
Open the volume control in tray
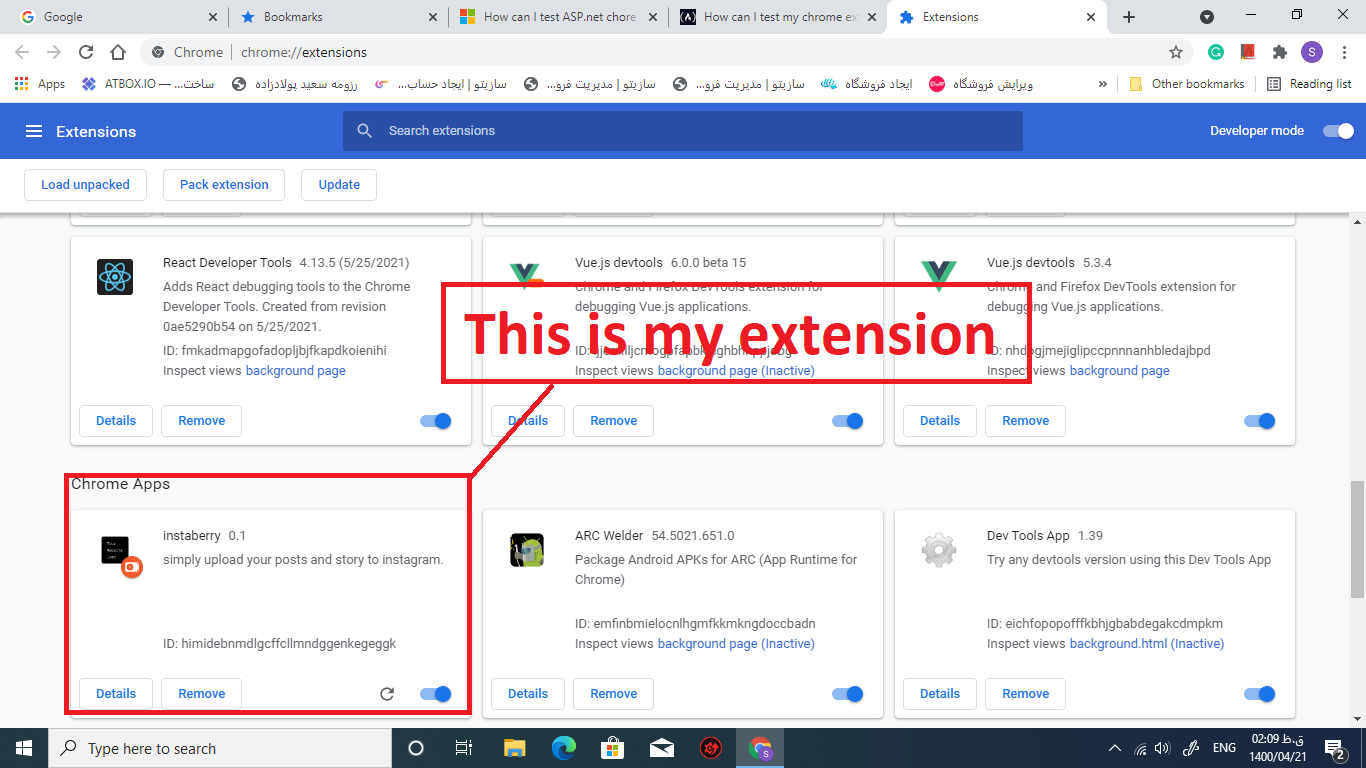point(1161,748)
